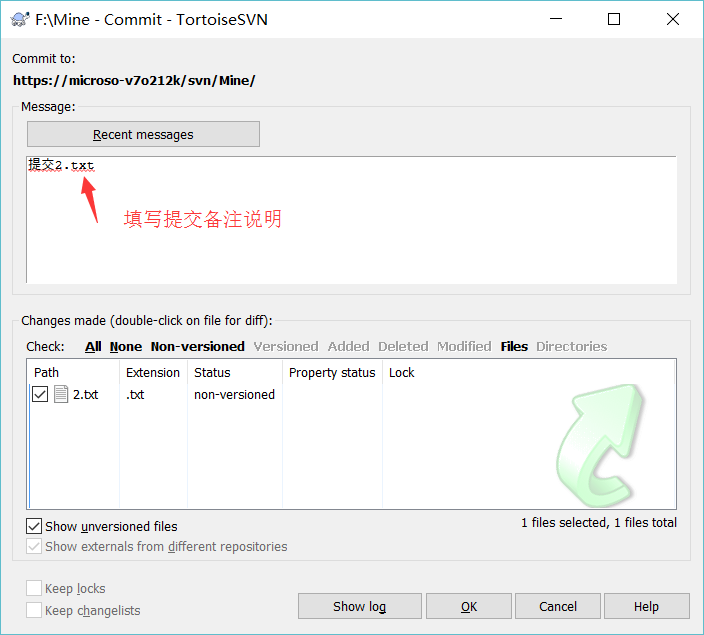Minimize the Commit window
The height and width of the screenshot is (635, 704).
(556, 19)
